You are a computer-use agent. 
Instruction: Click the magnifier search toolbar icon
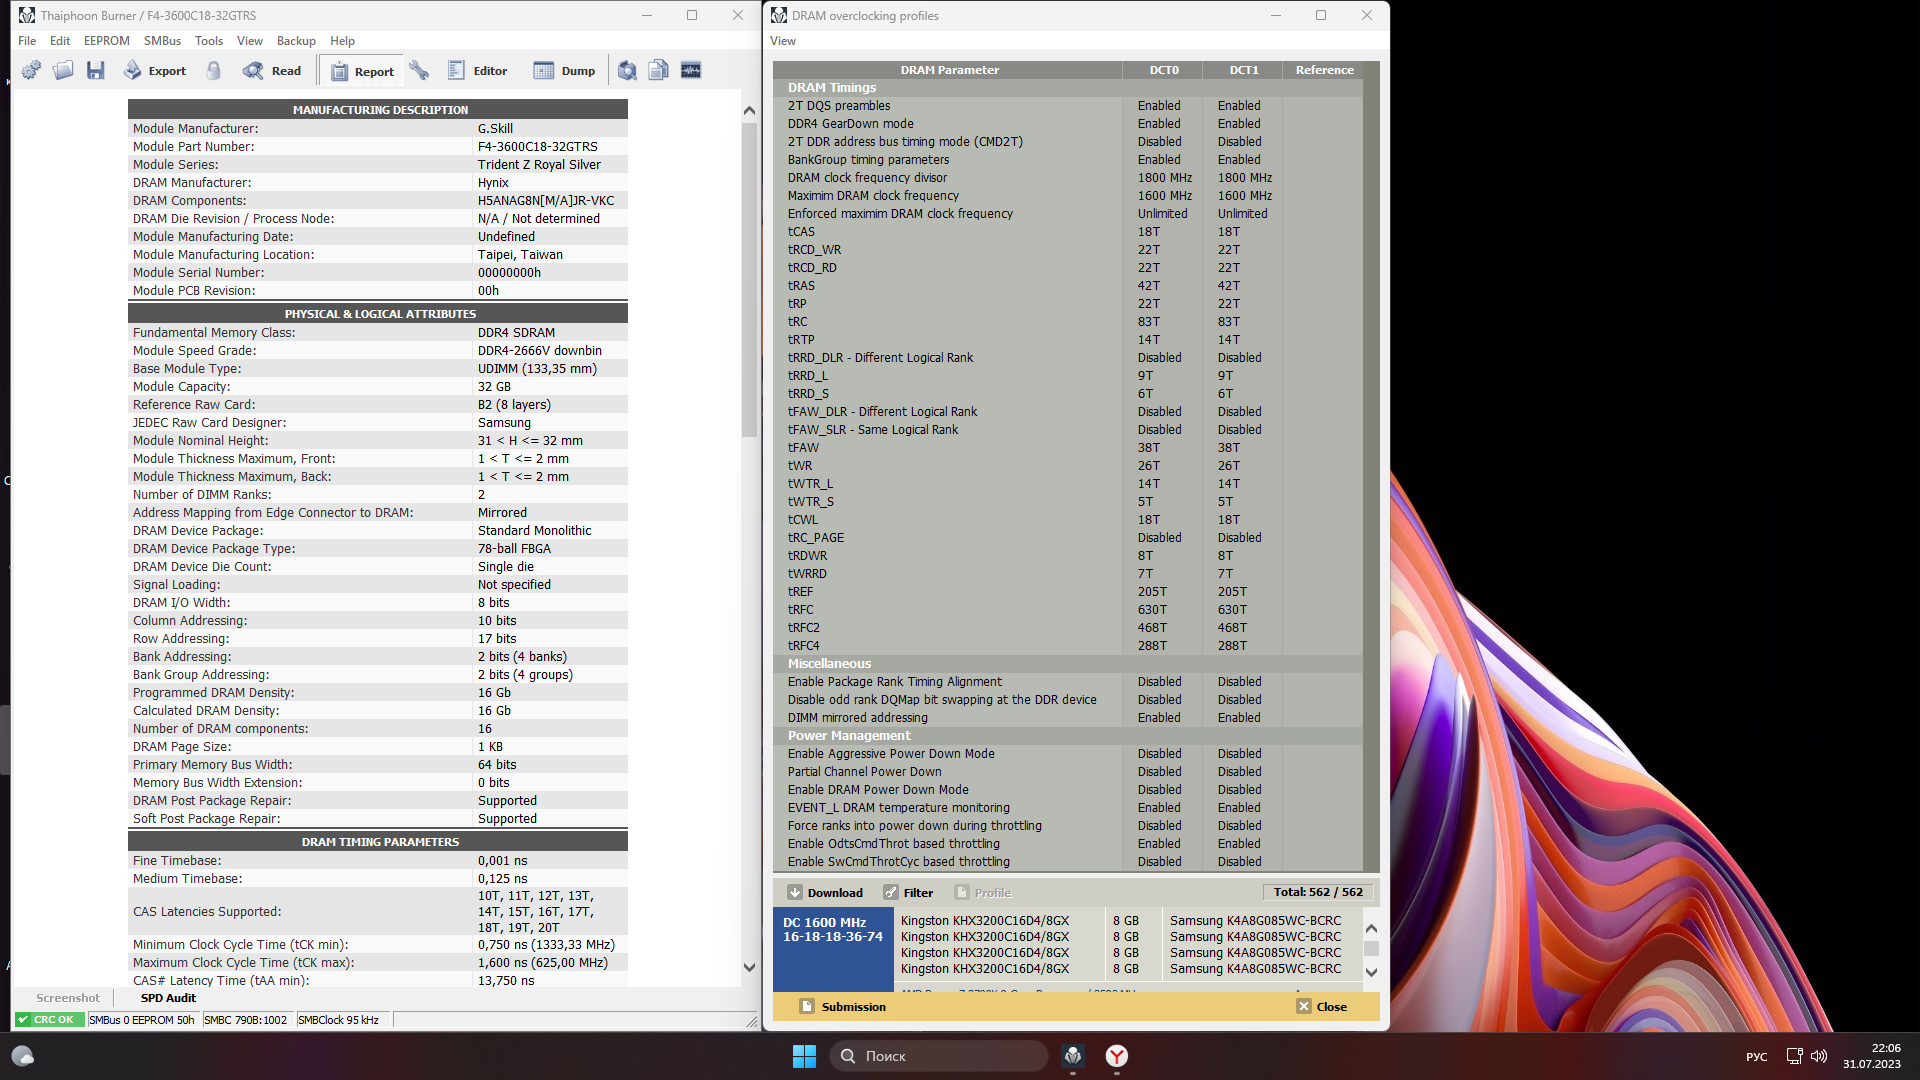pyautogui.click(x=627, y=71)
